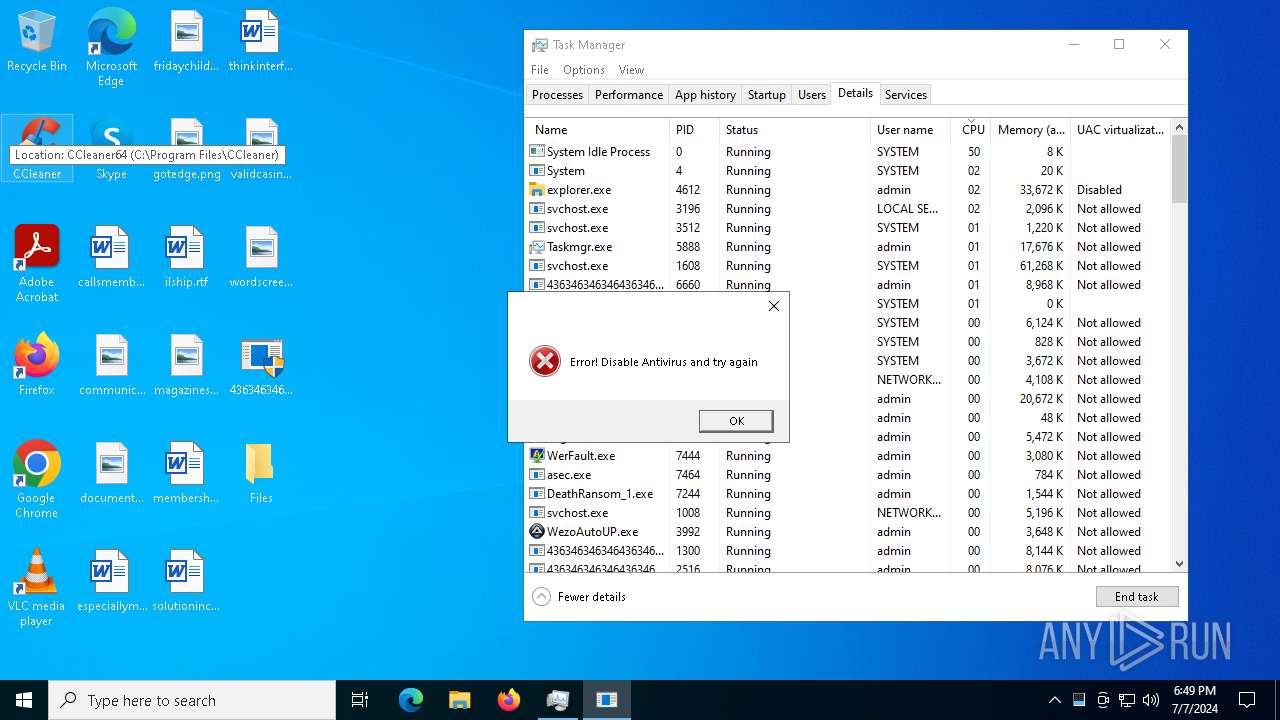
Task: Sort processes by Name column header
Action: (x=597, y=130)
